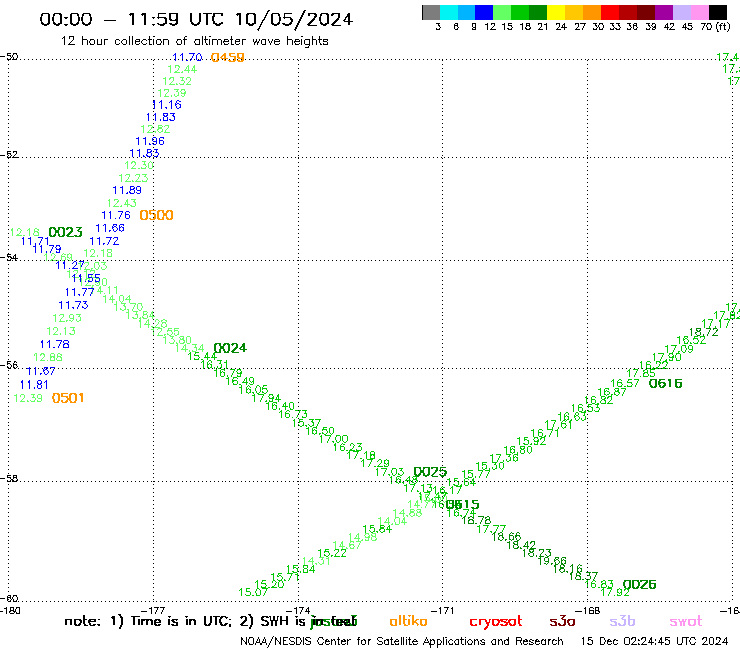The image size is (740, 650).
Task: Click the green time label 0024
Action: (x=230, y=348)
